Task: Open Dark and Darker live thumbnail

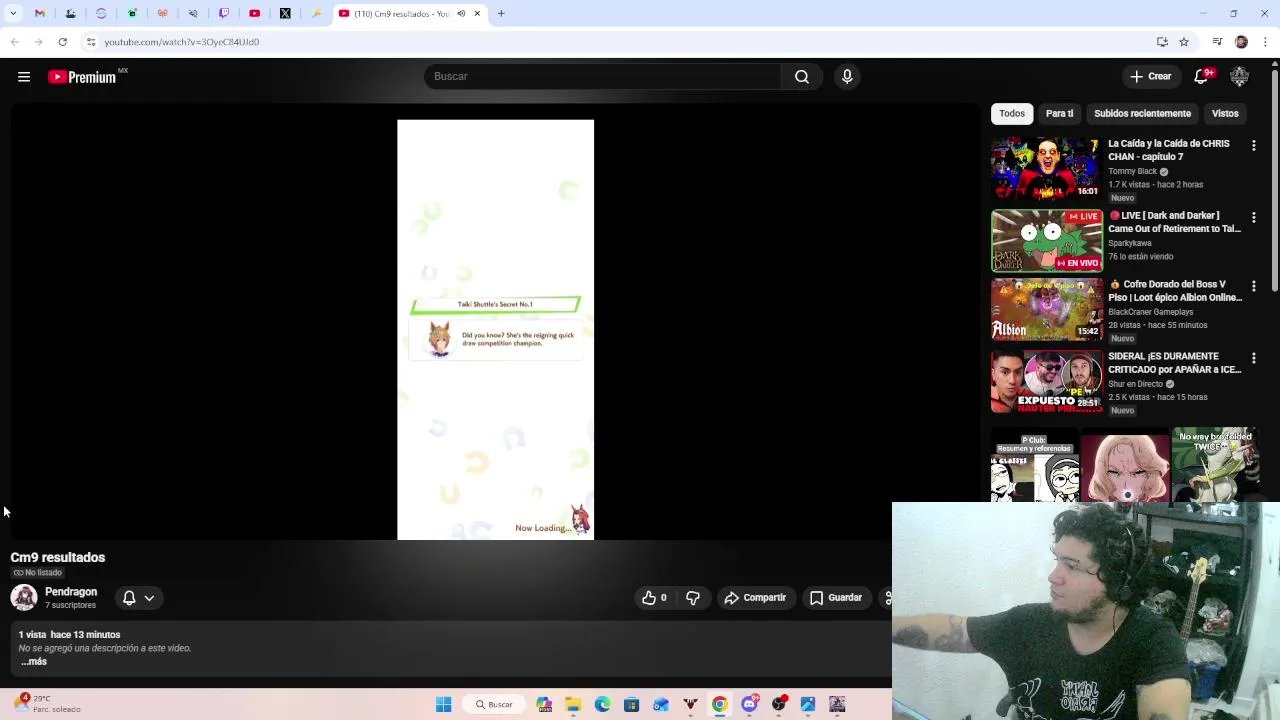Action: click(x=1047, y=241)
